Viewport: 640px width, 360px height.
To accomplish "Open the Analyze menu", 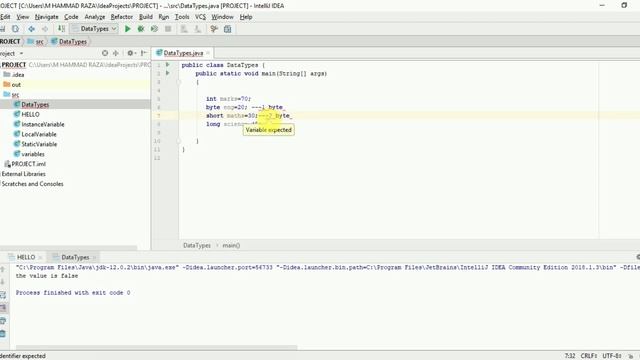I will click(95, 17).
